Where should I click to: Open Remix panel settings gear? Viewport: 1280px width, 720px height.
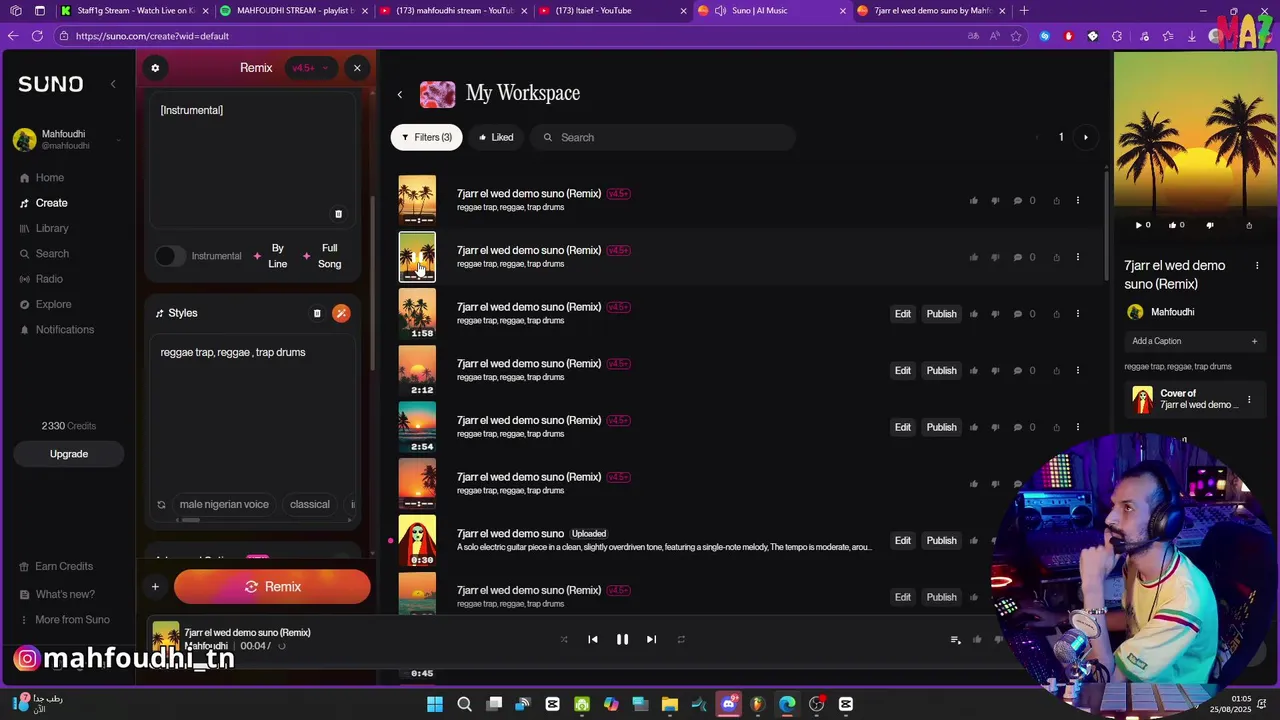coord(155,68)
